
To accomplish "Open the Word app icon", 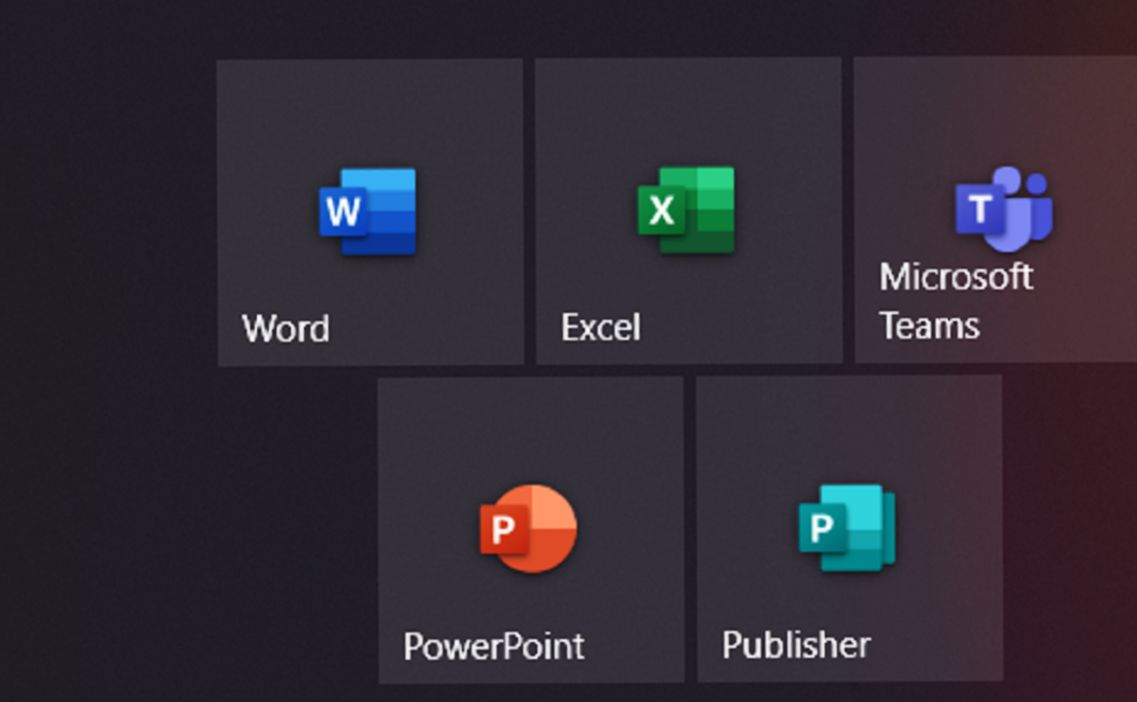I will pos(368,211).
